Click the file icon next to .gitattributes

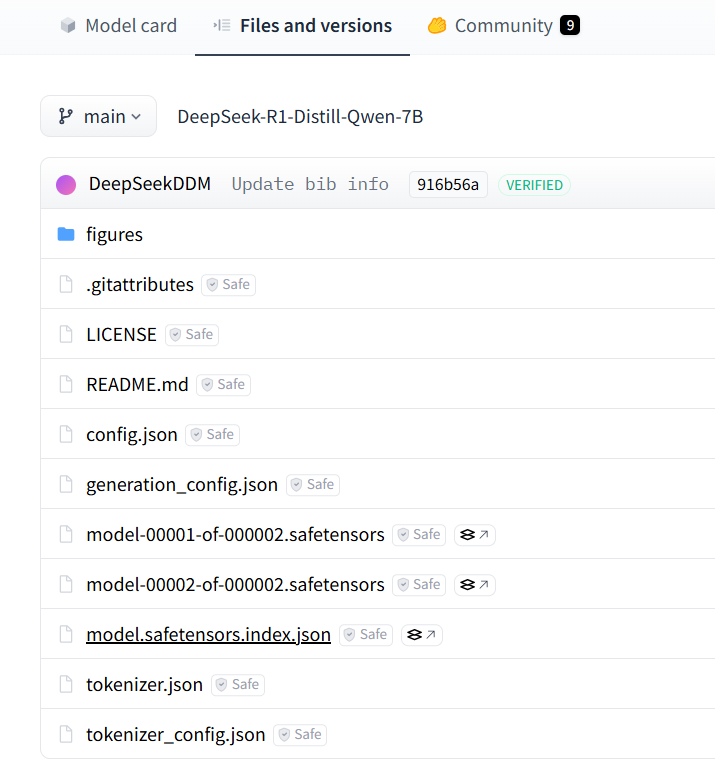tap(66, 285)
